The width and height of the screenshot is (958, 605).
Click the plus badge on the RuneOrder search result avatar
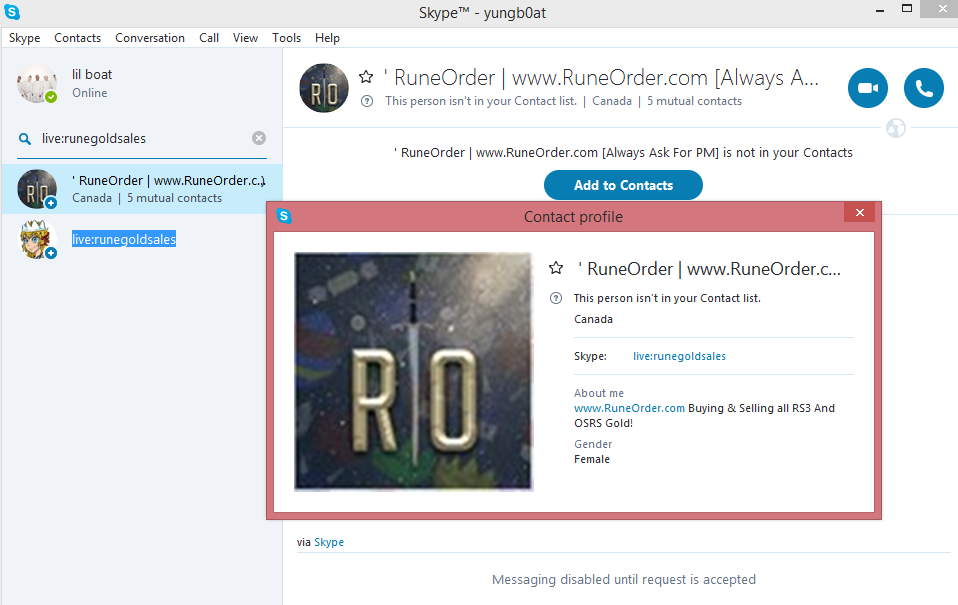tap(51, 203)
